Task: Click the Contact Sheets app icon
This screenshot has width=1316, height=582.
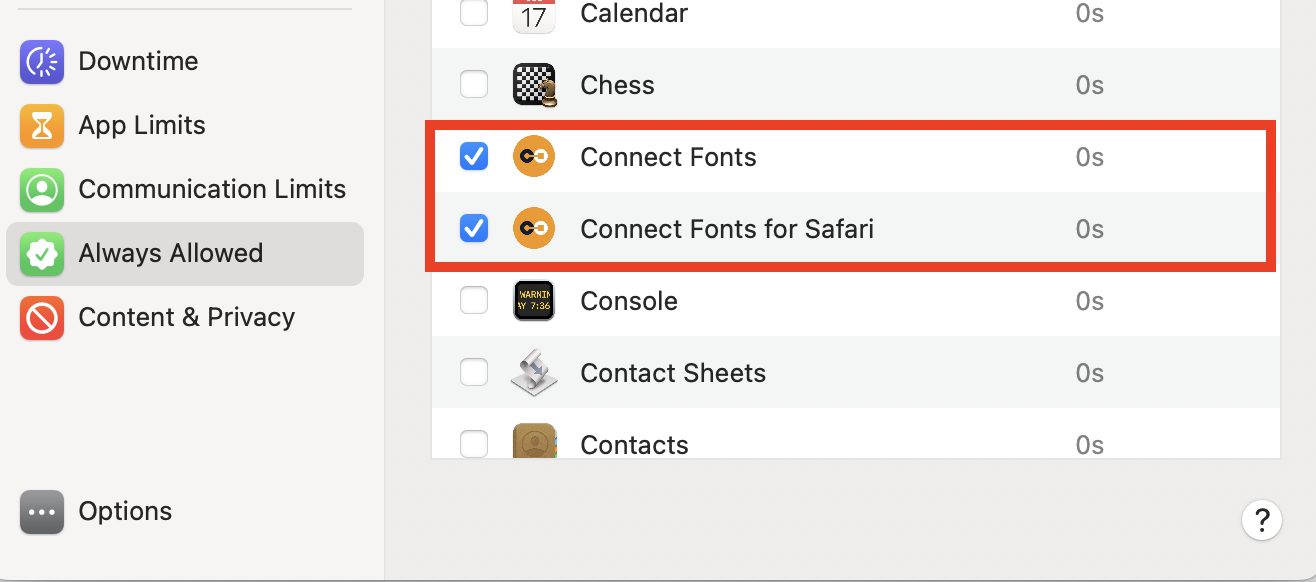Action: click(x=534, y=373)
